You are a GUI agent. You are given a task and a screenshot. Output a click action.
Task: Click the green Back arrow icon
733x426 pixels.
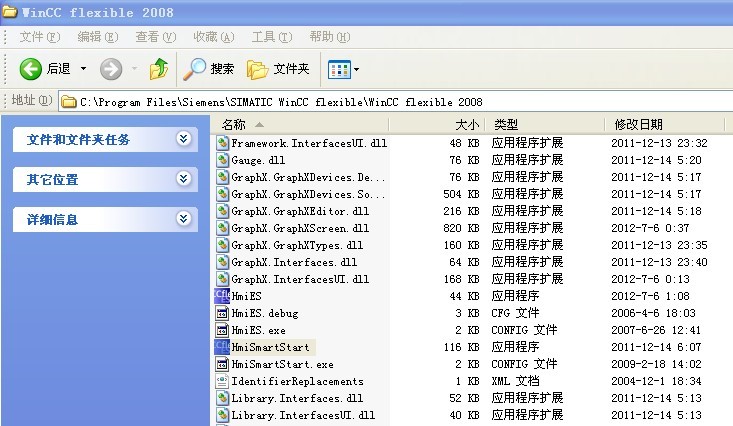(30, 69)
